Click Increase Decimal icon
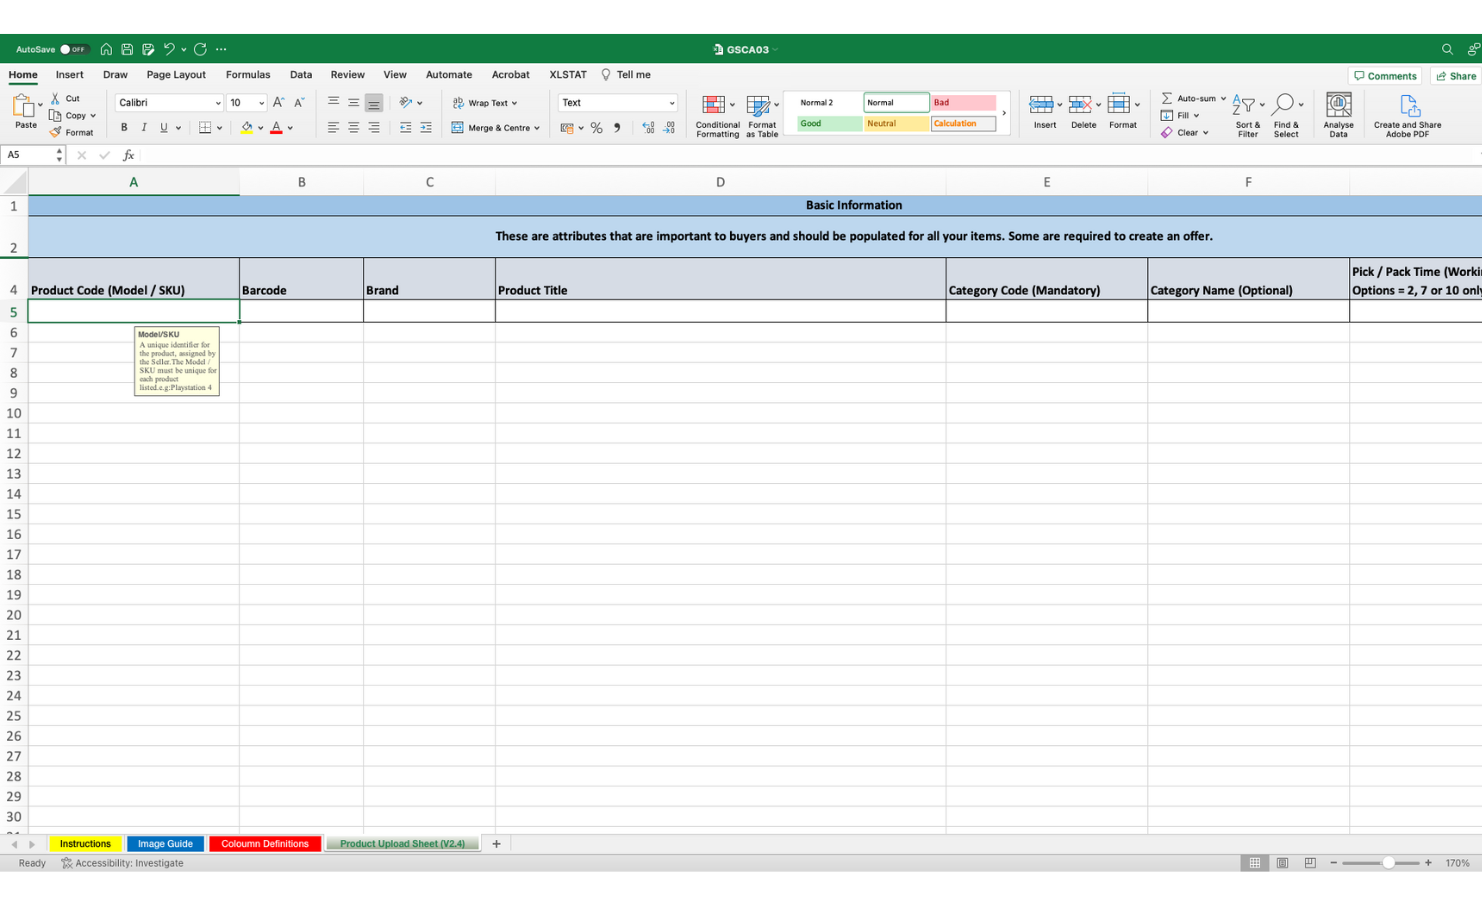Viewport: 1482px width, 900px height. pos(648,128)
